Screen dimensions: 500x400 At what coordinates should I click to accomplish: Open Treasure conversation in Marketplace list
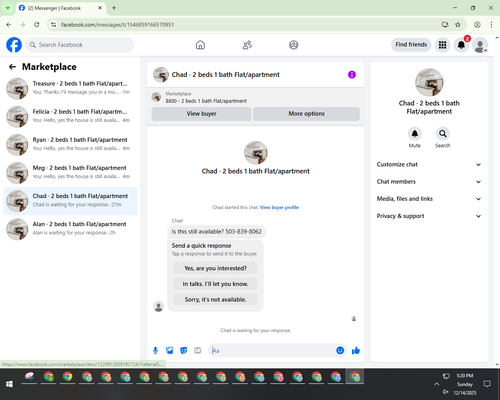tap(70, 89)
